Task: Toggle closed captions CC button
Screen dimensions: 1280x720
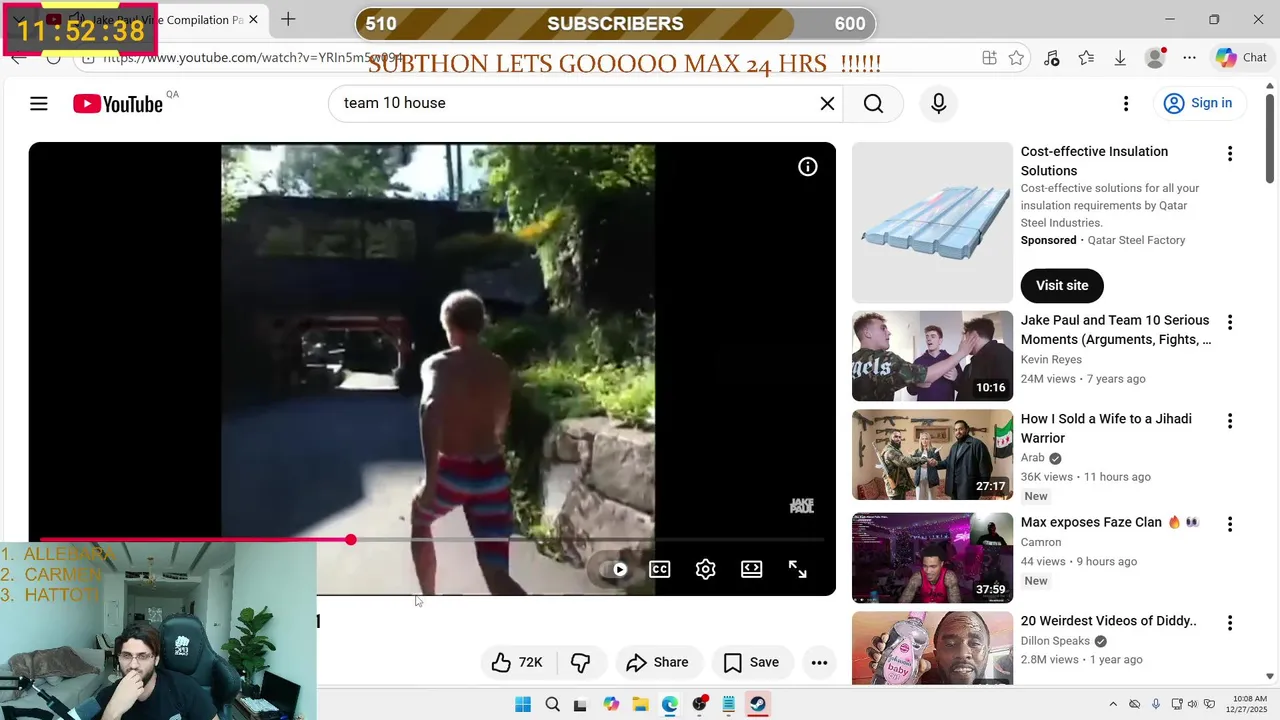Action: click(660, 569)
